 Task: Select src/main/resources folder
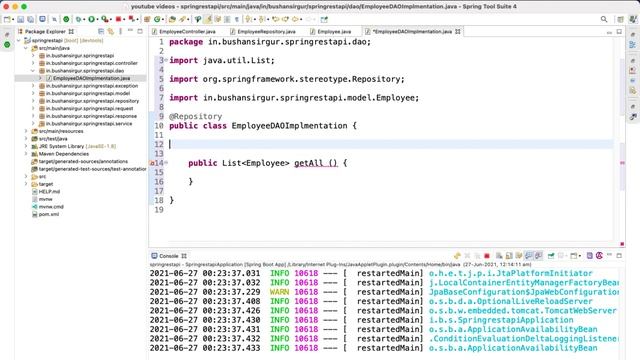click(61, 131)
